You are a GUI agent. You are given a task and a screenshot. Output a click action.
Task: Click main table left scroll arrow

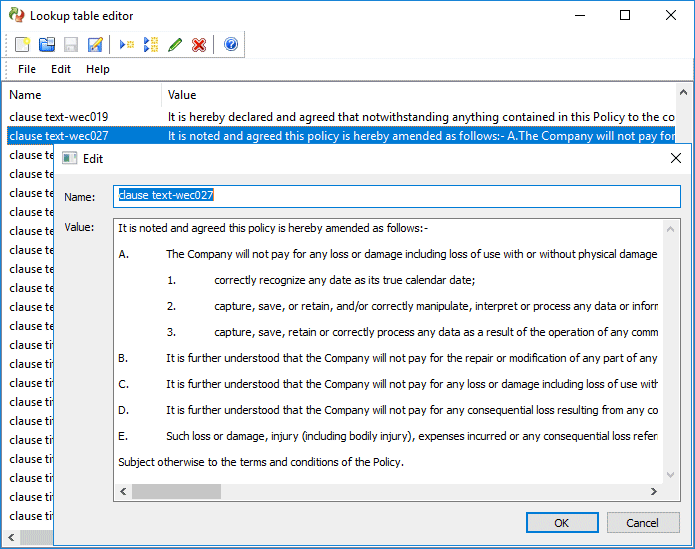pyautogui.click(x=12, y=537)
